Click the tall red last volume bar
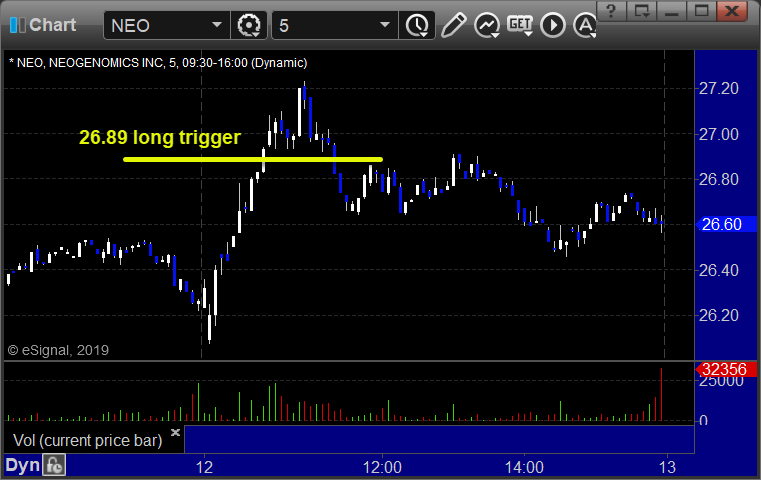Screen dimensions: 761x480 [661, 394]
